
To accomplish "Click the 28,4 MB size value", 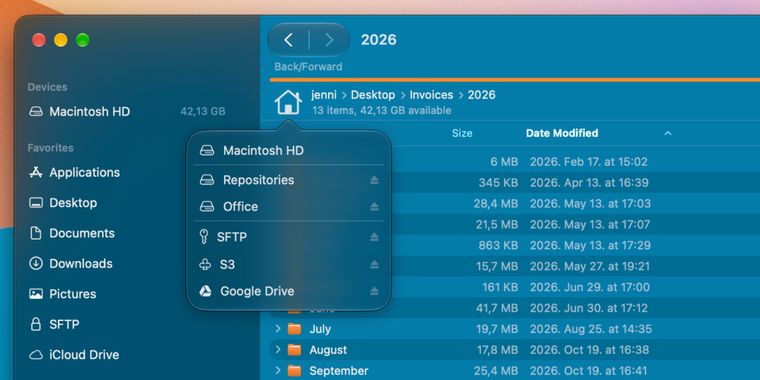I will [496, 204].
